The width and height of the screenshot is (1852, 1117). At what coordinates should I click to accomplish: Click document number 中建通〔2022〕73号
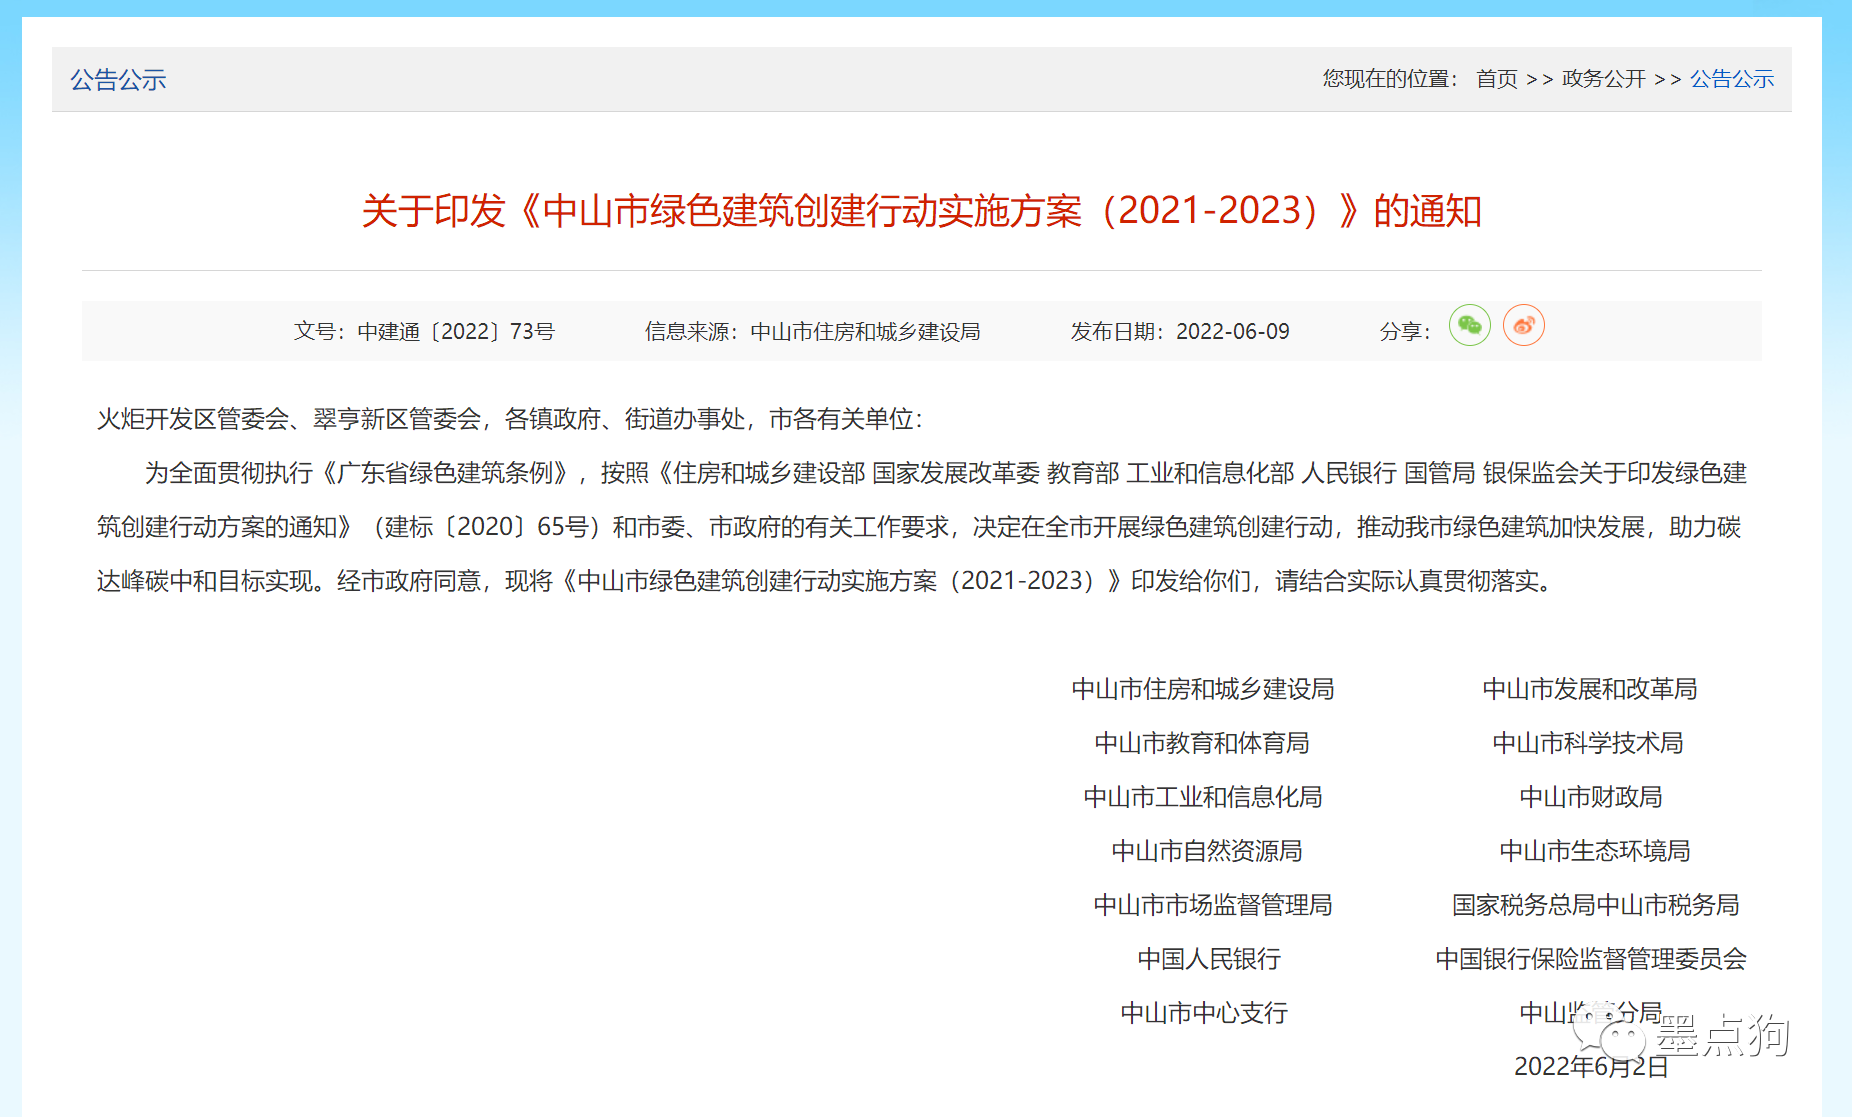pos(455,332)
